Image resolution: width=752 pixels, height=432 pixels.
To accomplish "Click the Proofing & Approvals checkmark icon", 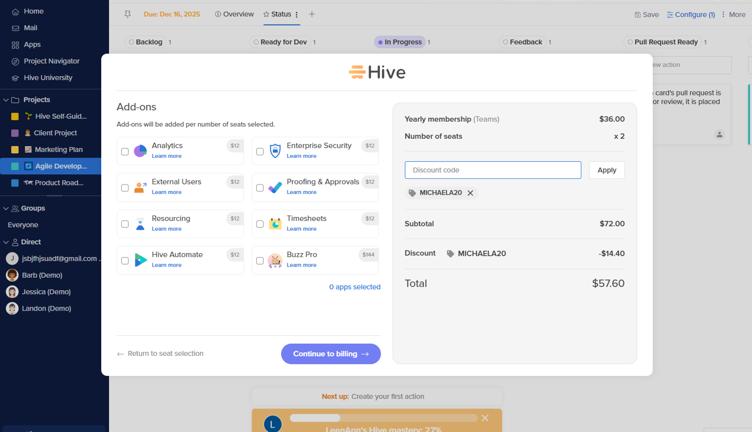I will pos(275,187).
